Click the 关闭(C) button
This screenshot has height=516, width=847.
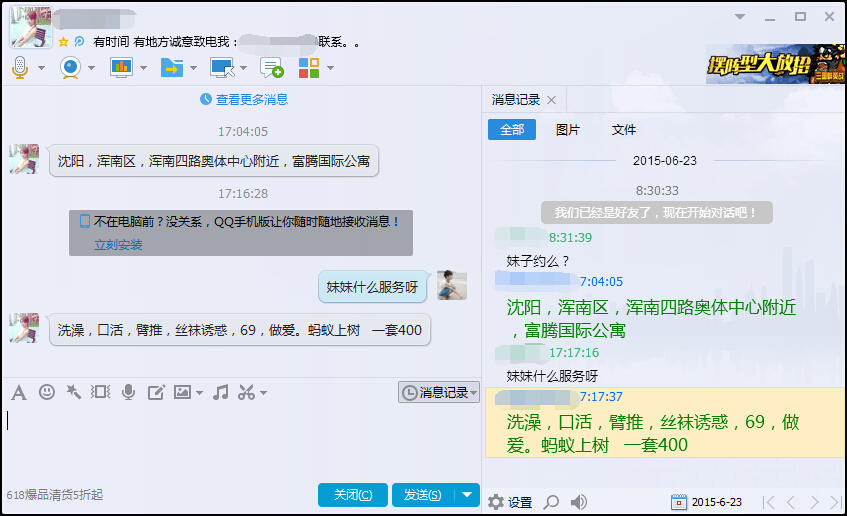[353, 495]
